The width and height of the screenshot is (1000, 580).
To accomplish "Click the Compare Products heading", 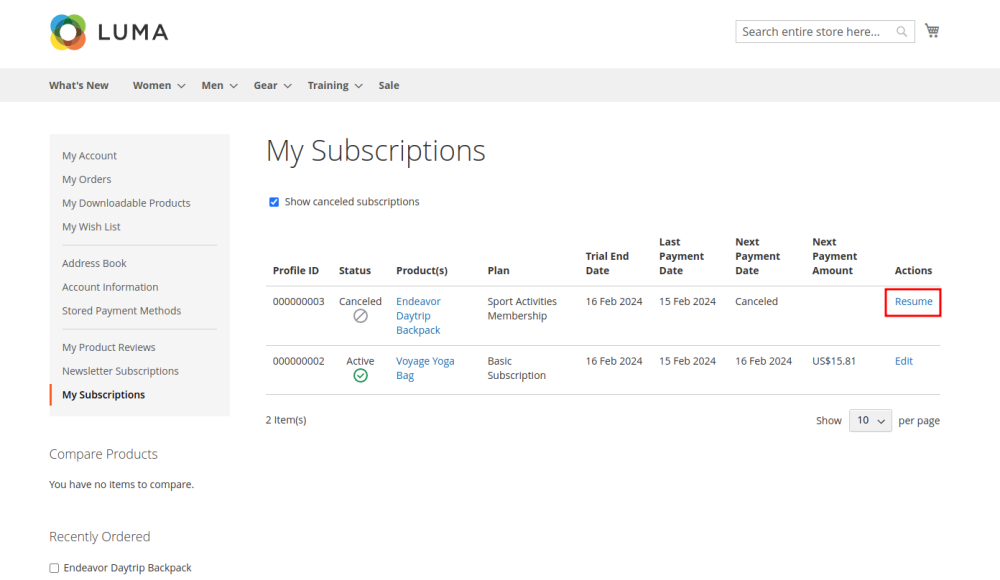I will [103, 454].
